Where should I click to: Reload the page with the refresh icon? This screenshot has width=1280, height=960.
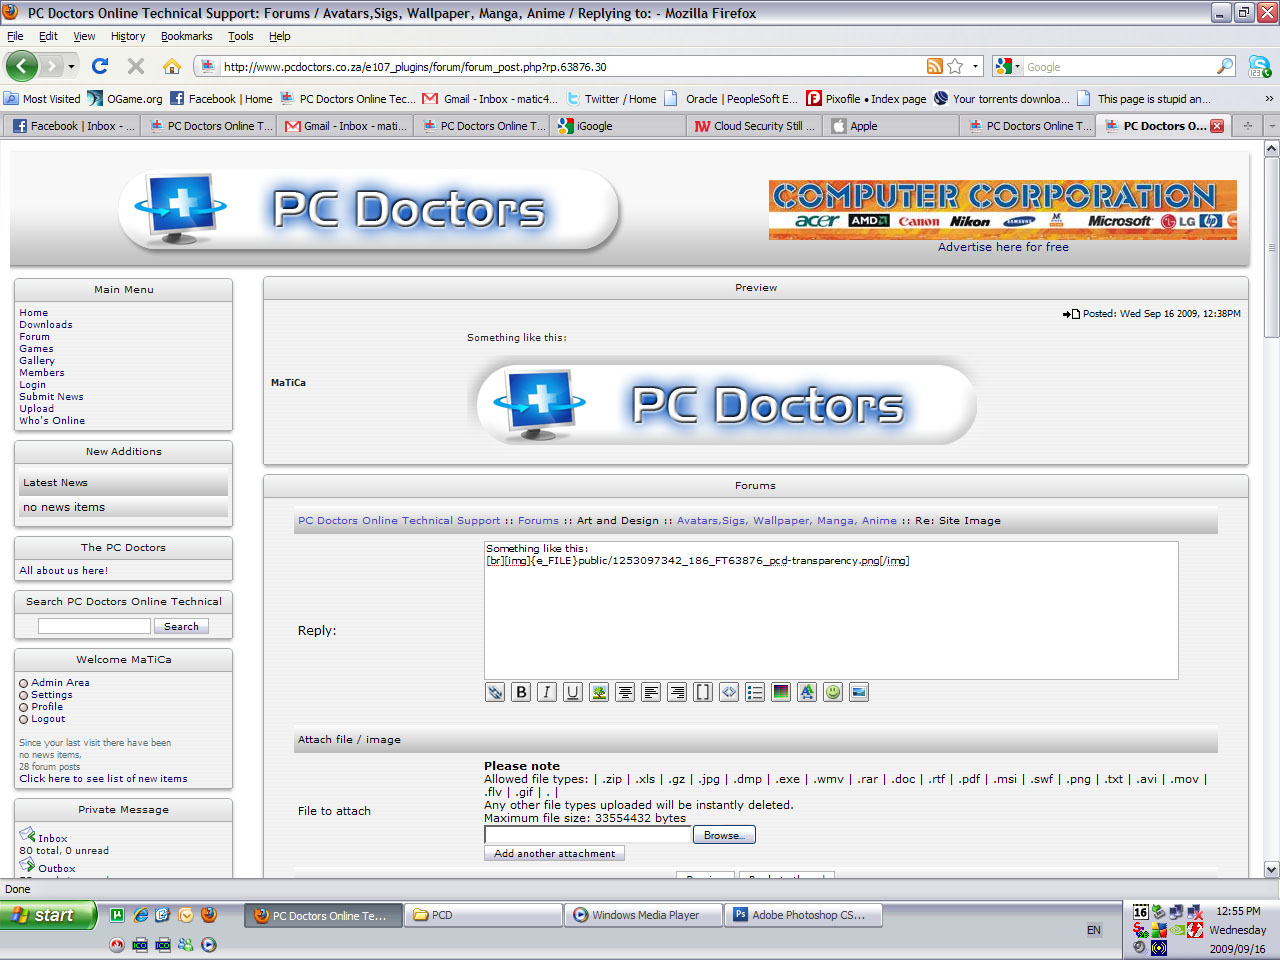tap(100, 67)
